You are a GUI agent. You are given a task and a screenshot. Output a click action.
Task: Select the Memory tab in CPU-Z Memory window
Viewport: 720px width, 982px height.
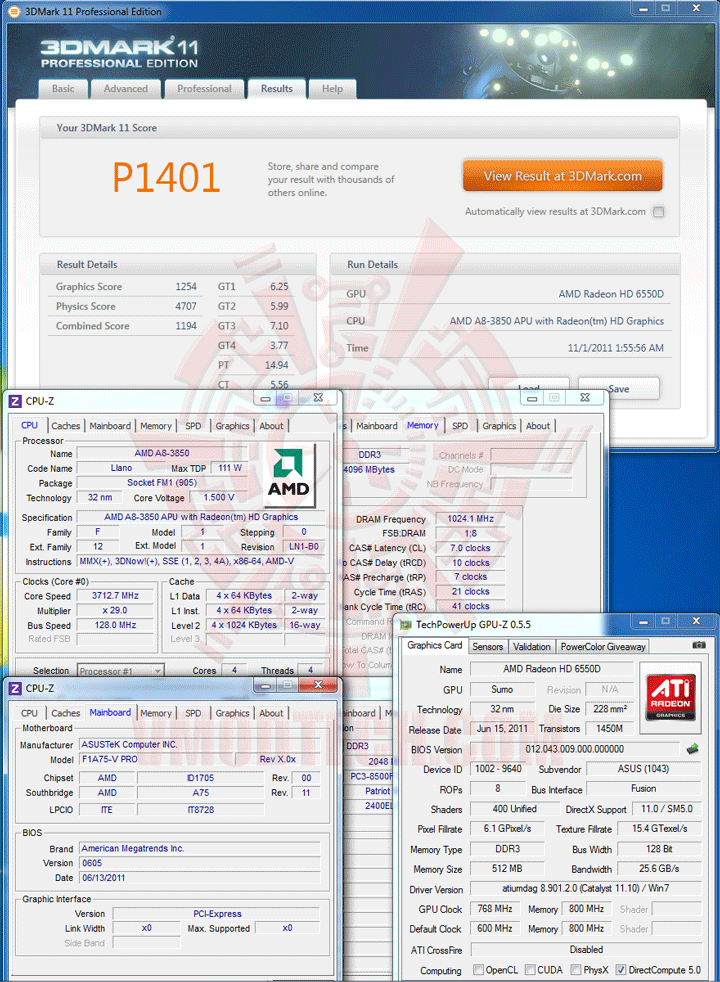[423, 425]
